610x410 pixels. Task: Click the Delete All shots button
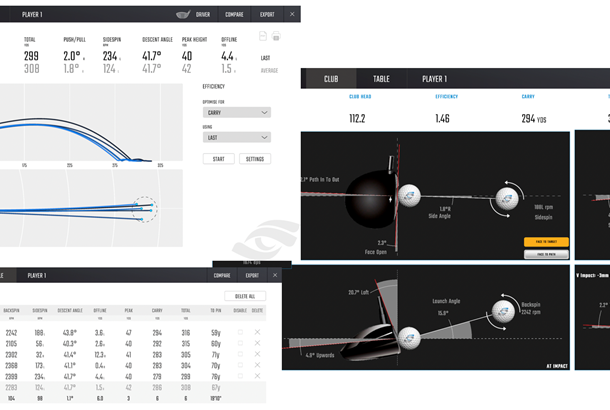[x=245, y=296]
